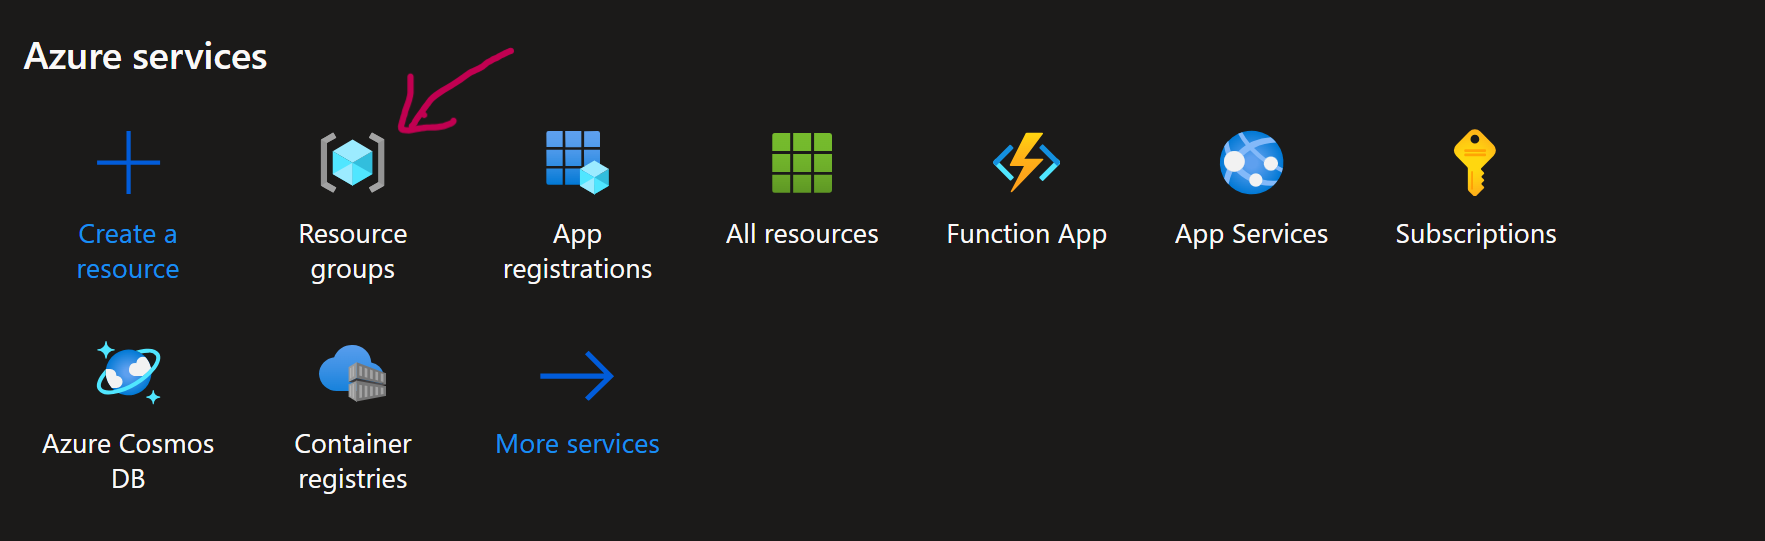This screenshot has width=1765, height=541.
Task: Click the Function App text label
Action: pos(1026,234)
